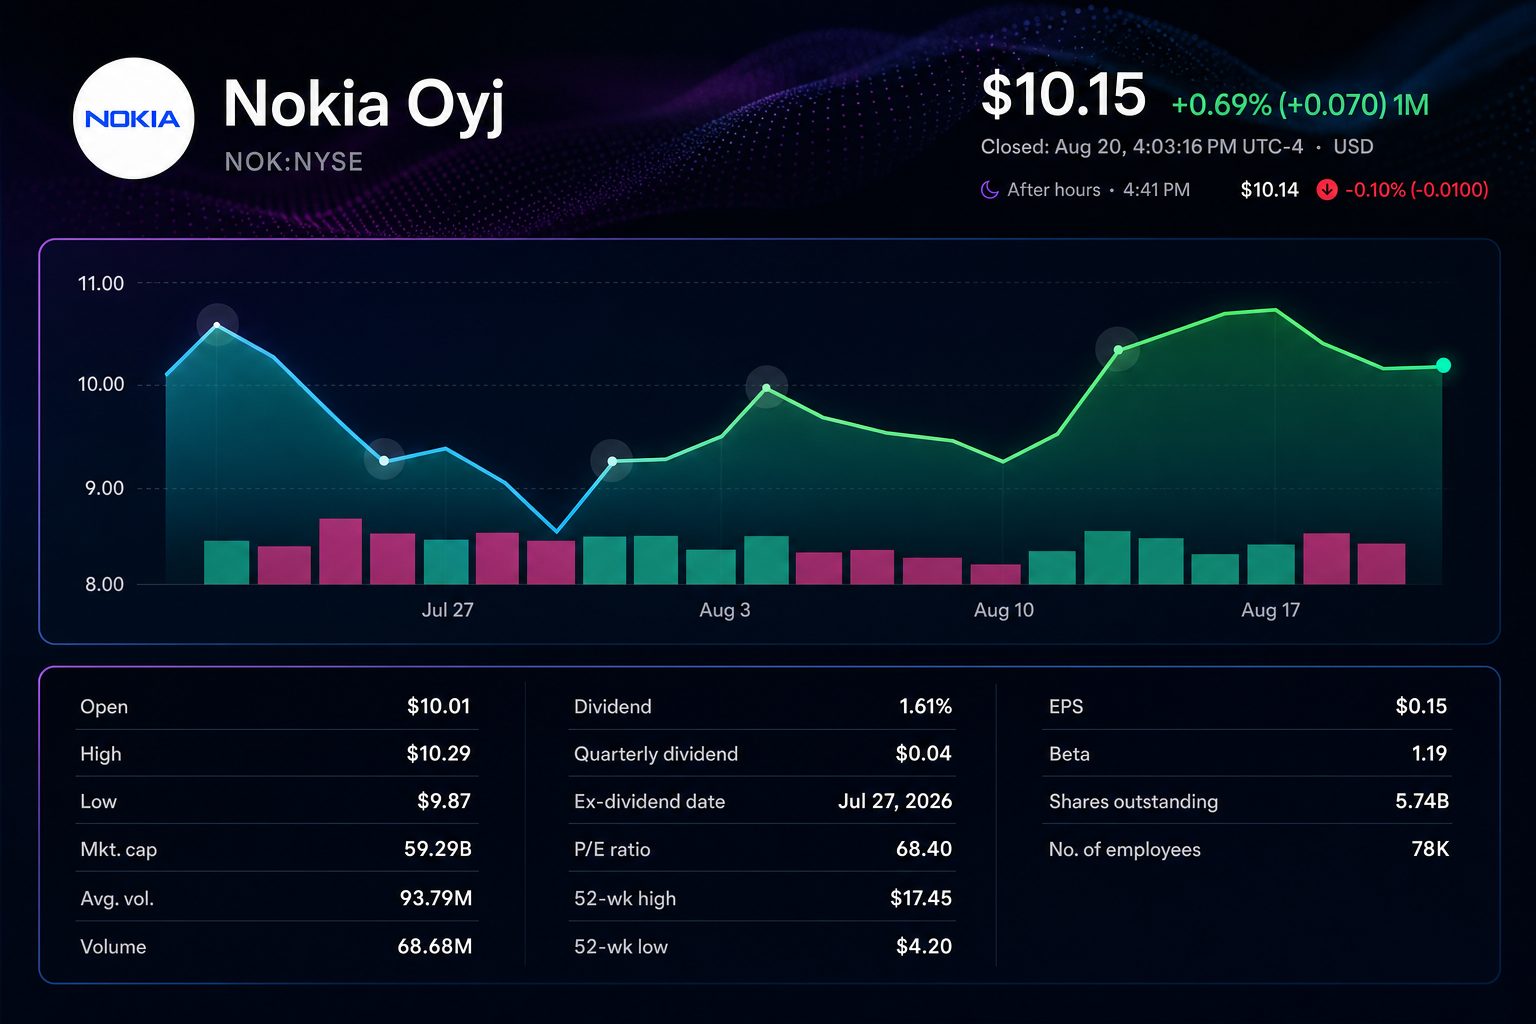
Task: Click the EPS value $0.15
Action: 1421,707
